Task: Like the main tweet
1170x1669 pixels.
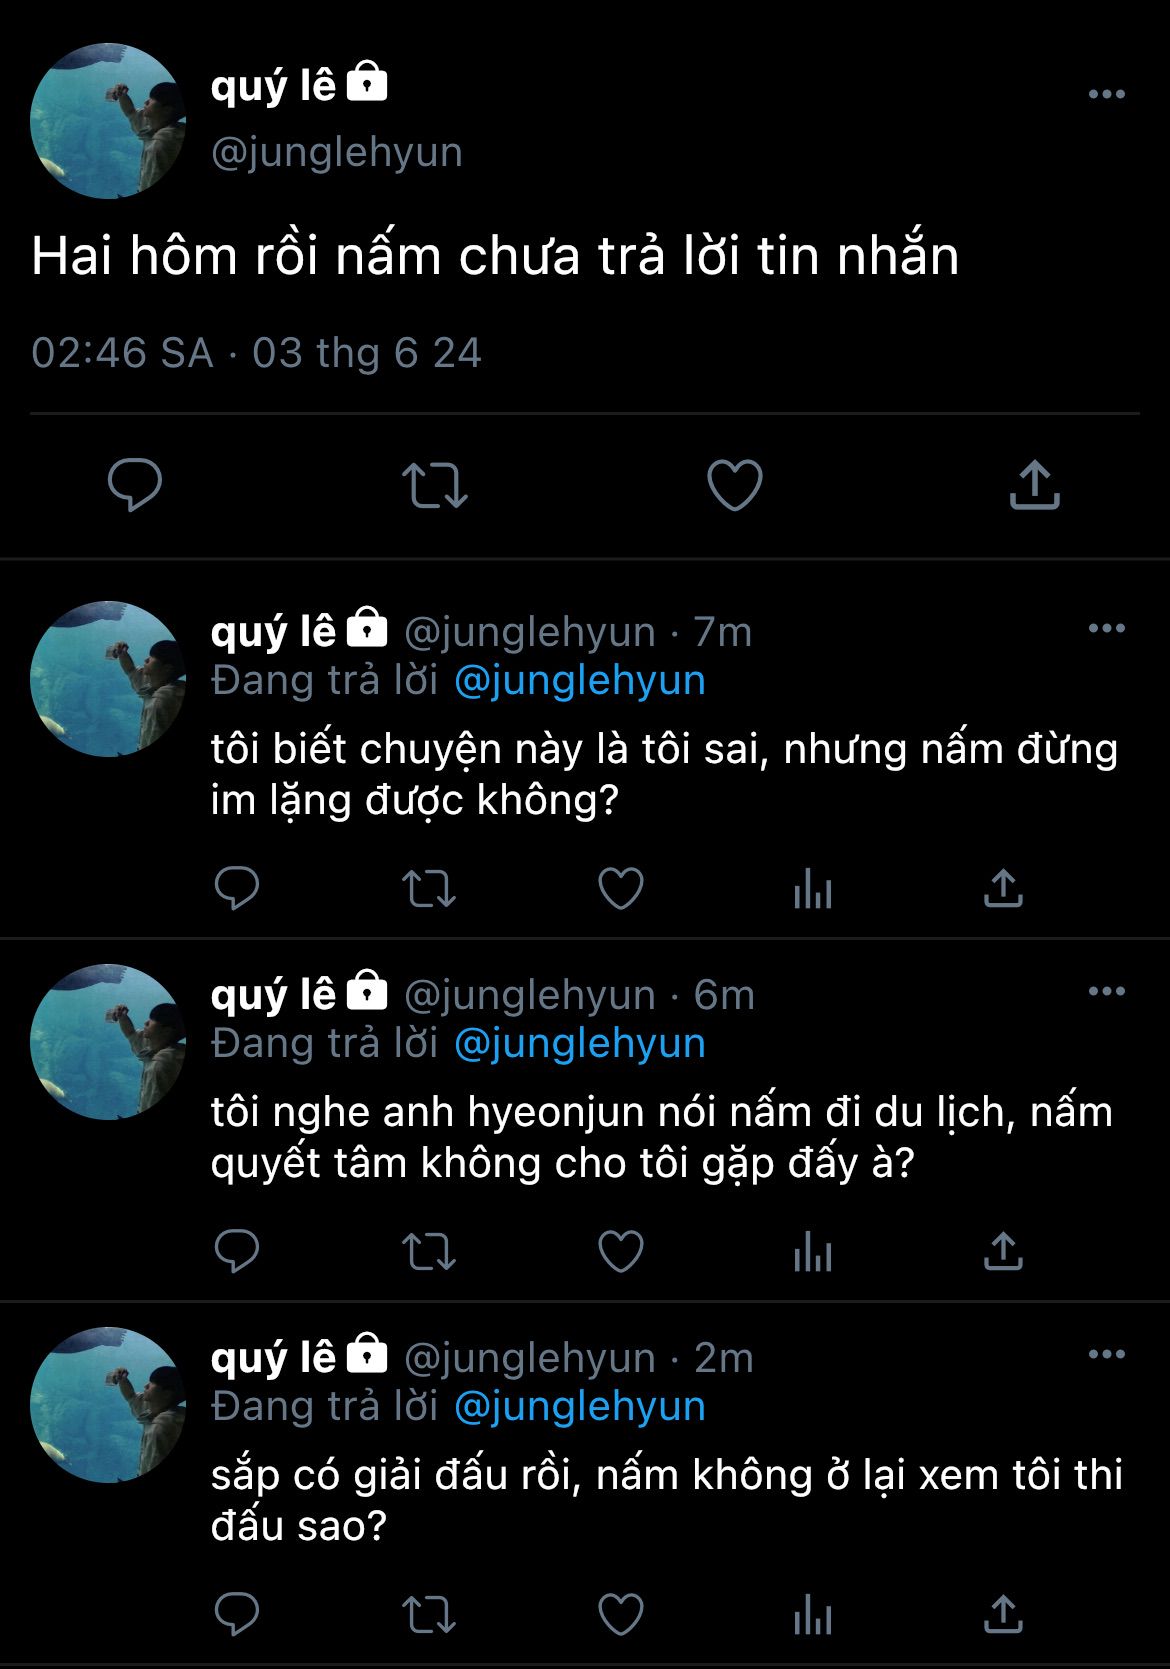Action: pos(735,485)
